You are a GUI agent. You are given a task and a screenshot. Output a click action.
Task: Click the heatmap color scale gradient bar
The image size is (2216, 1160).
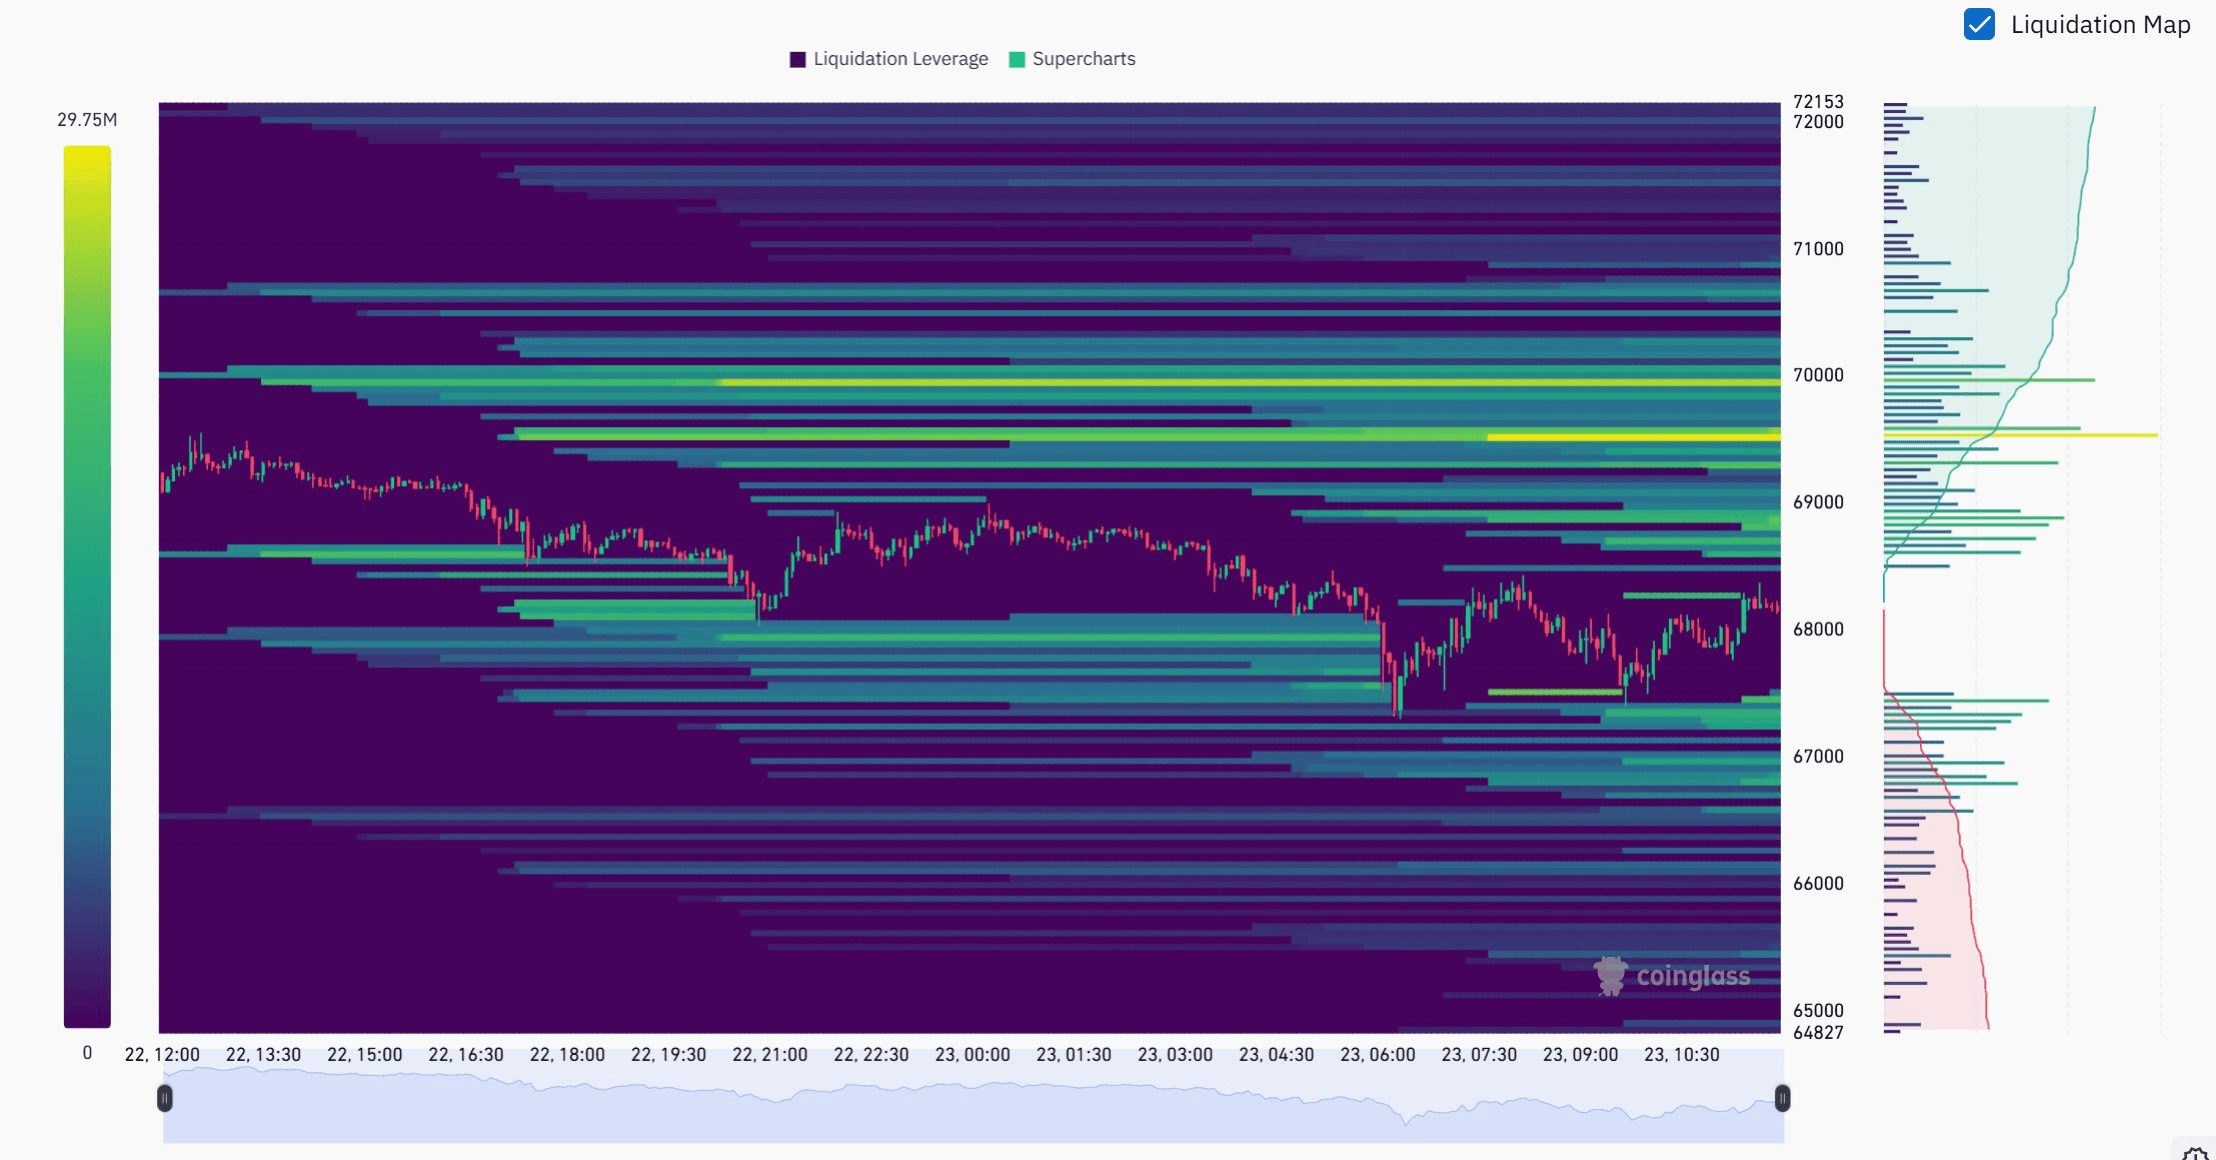pos(87,586)
